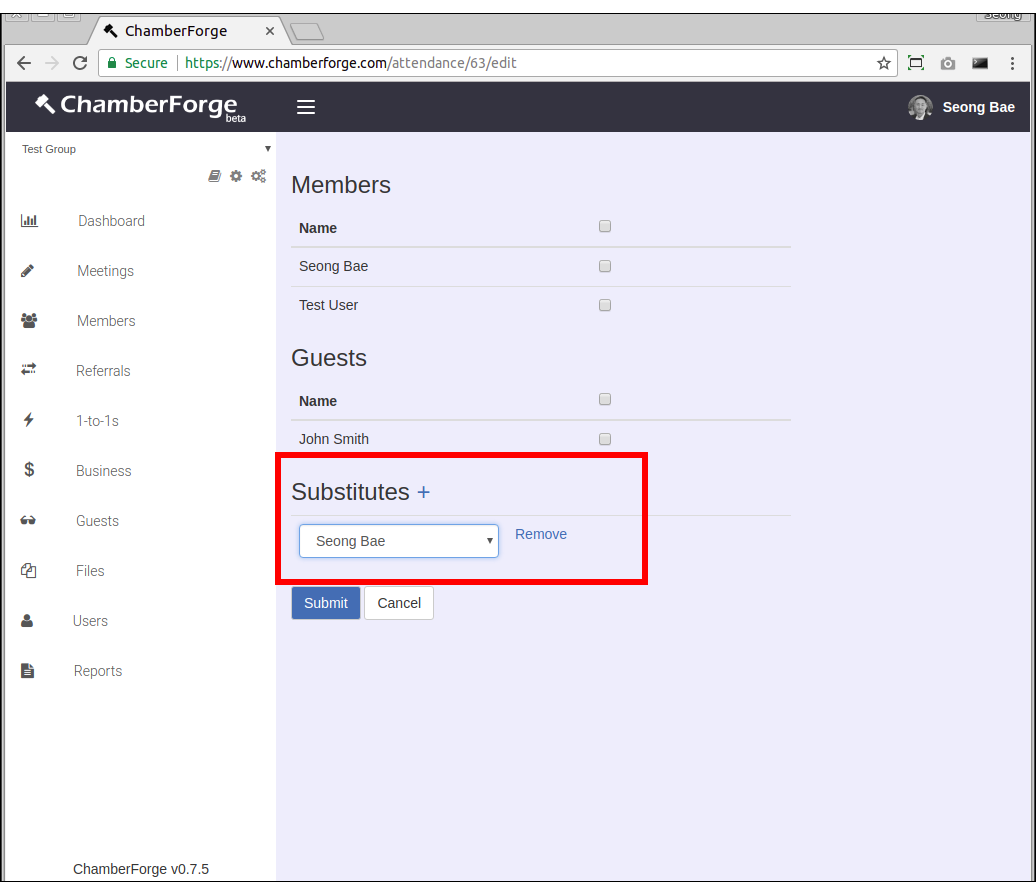This screenshot has height=895, width=1036.
Task: Toggle John Smith guest checkbox
Action: coord(605,439)
